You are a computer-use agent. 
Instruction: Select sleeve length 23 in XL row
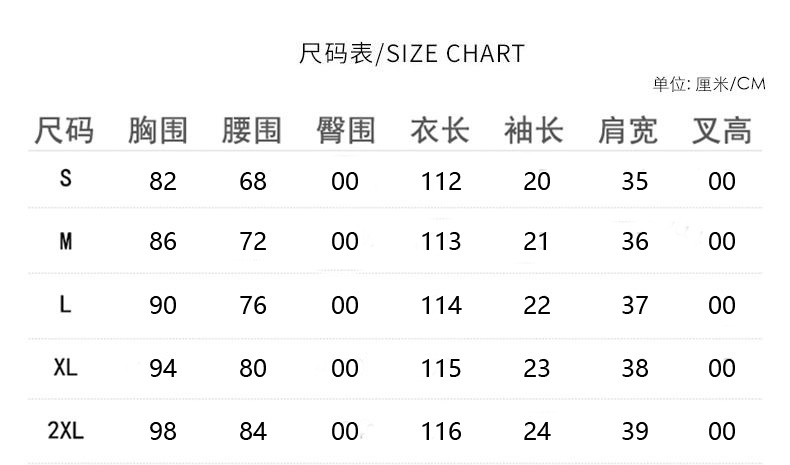click(537, 368)
